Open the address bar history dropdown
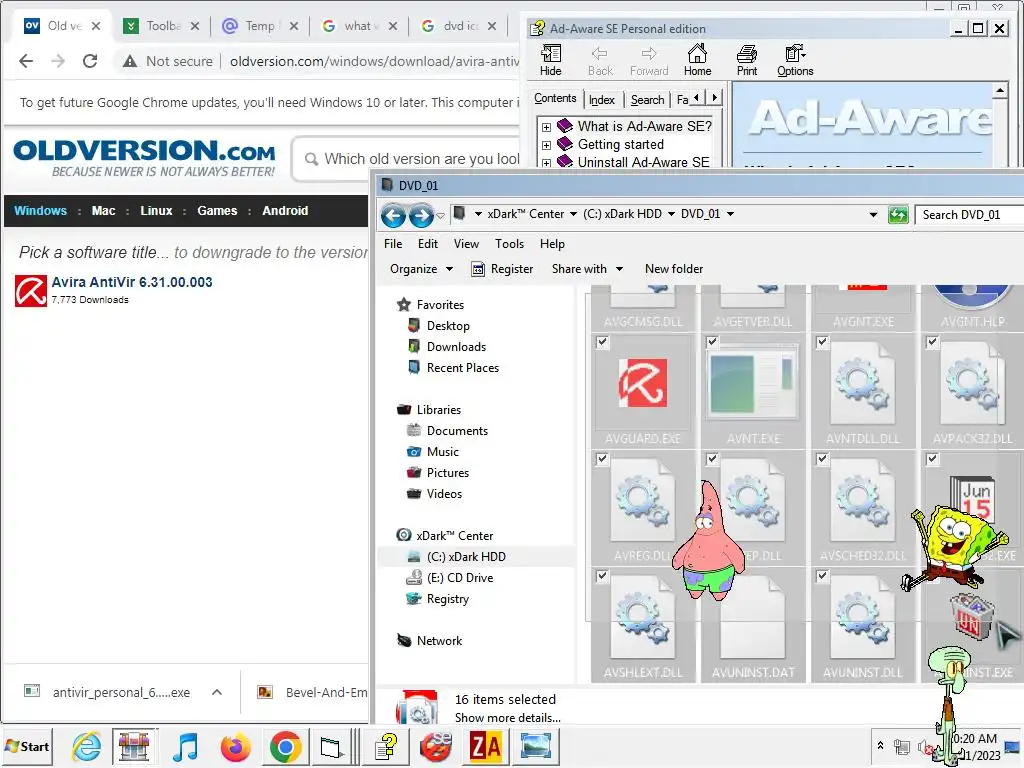The height and width of the screenshot is (768, 1024). [873, 215]
